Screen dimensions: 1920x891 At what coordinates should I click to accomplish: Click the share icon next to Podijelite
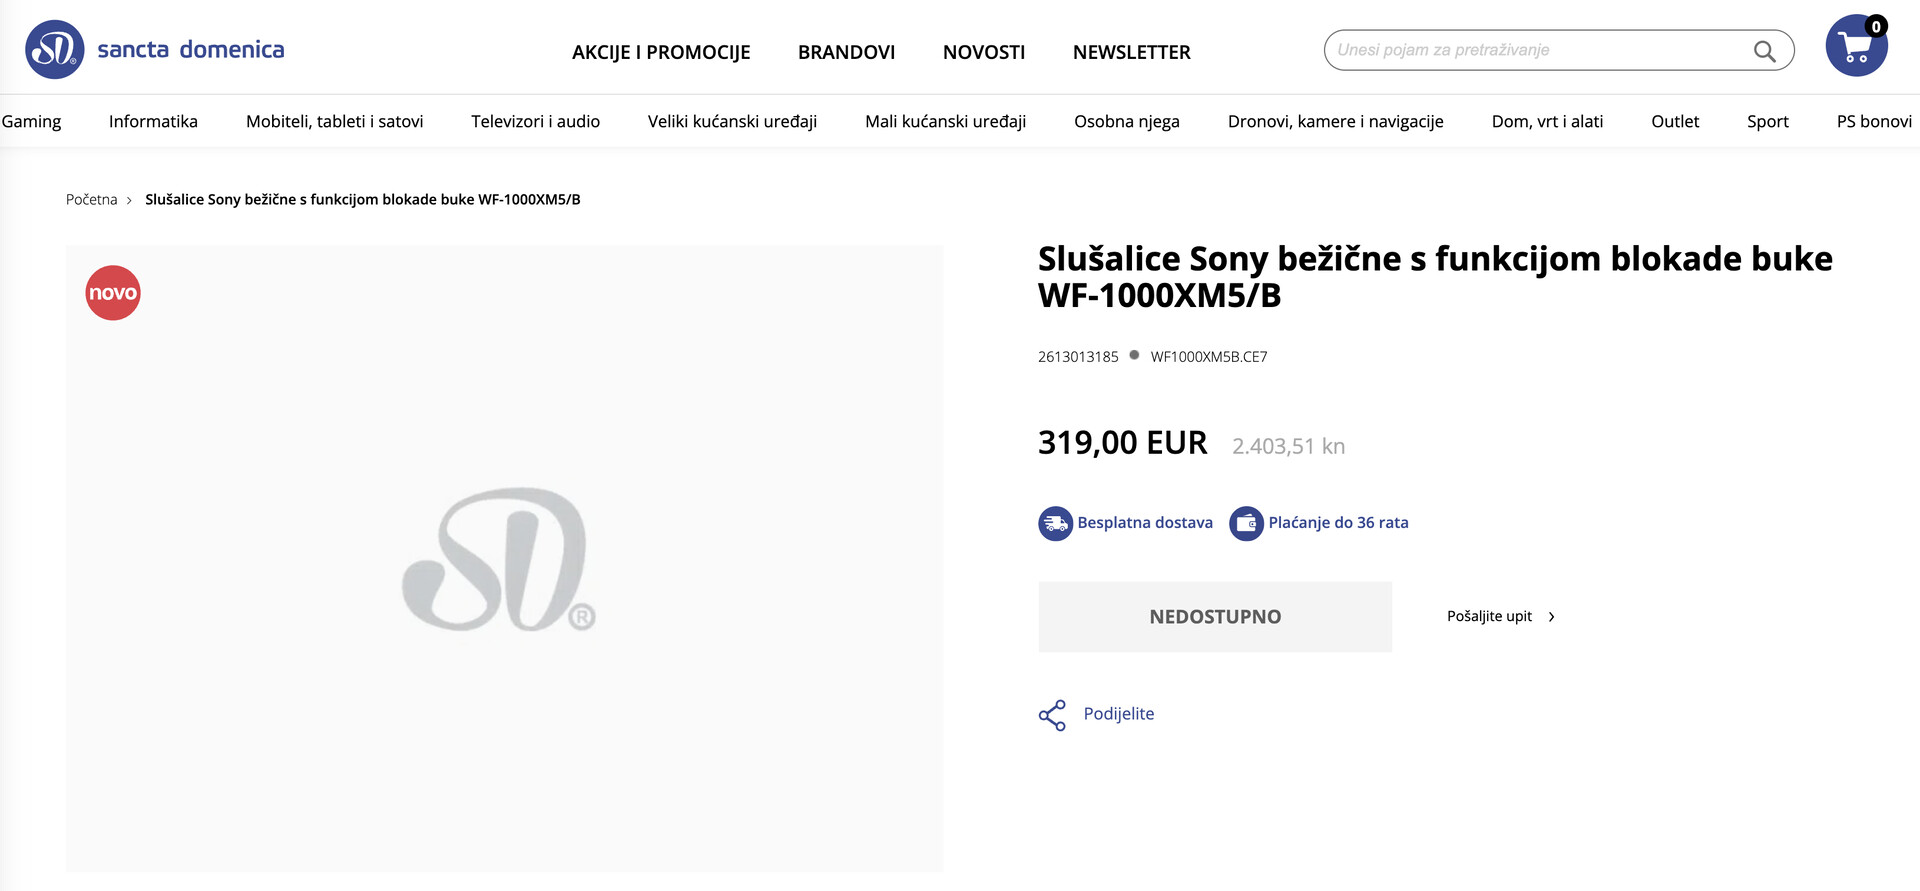[1052, 715]
